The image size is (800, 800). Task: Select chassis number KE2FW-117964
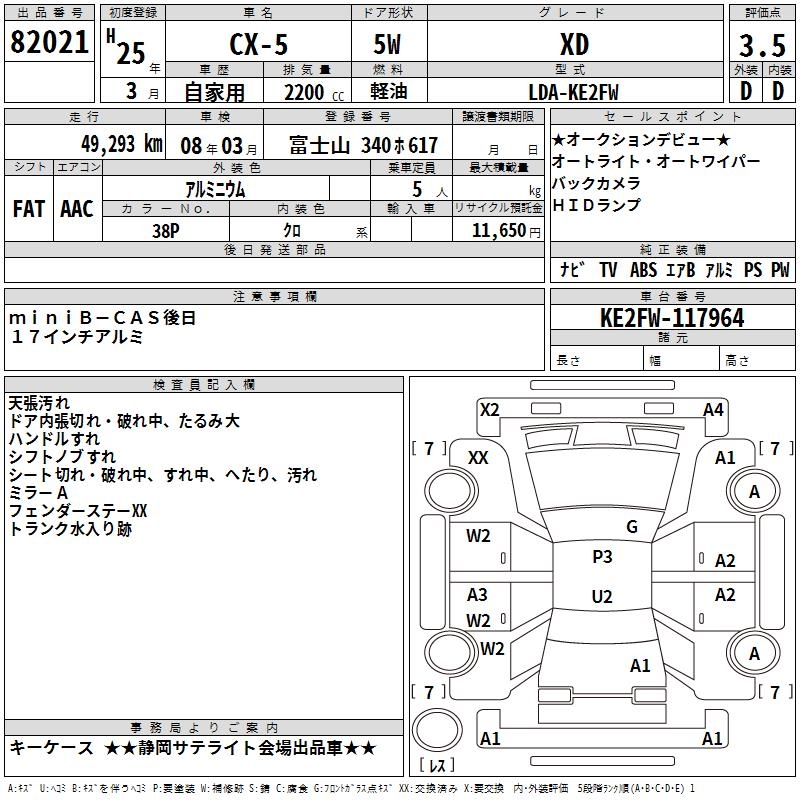[x=672, y=318]
